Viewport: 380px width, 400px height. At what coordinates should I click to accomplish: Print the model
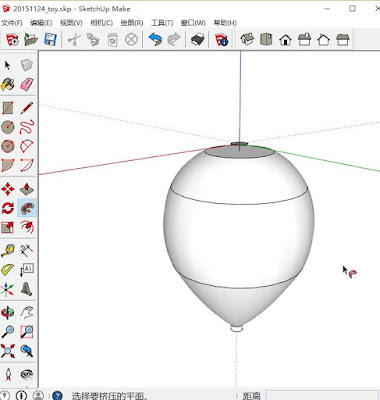click(198, 40)
